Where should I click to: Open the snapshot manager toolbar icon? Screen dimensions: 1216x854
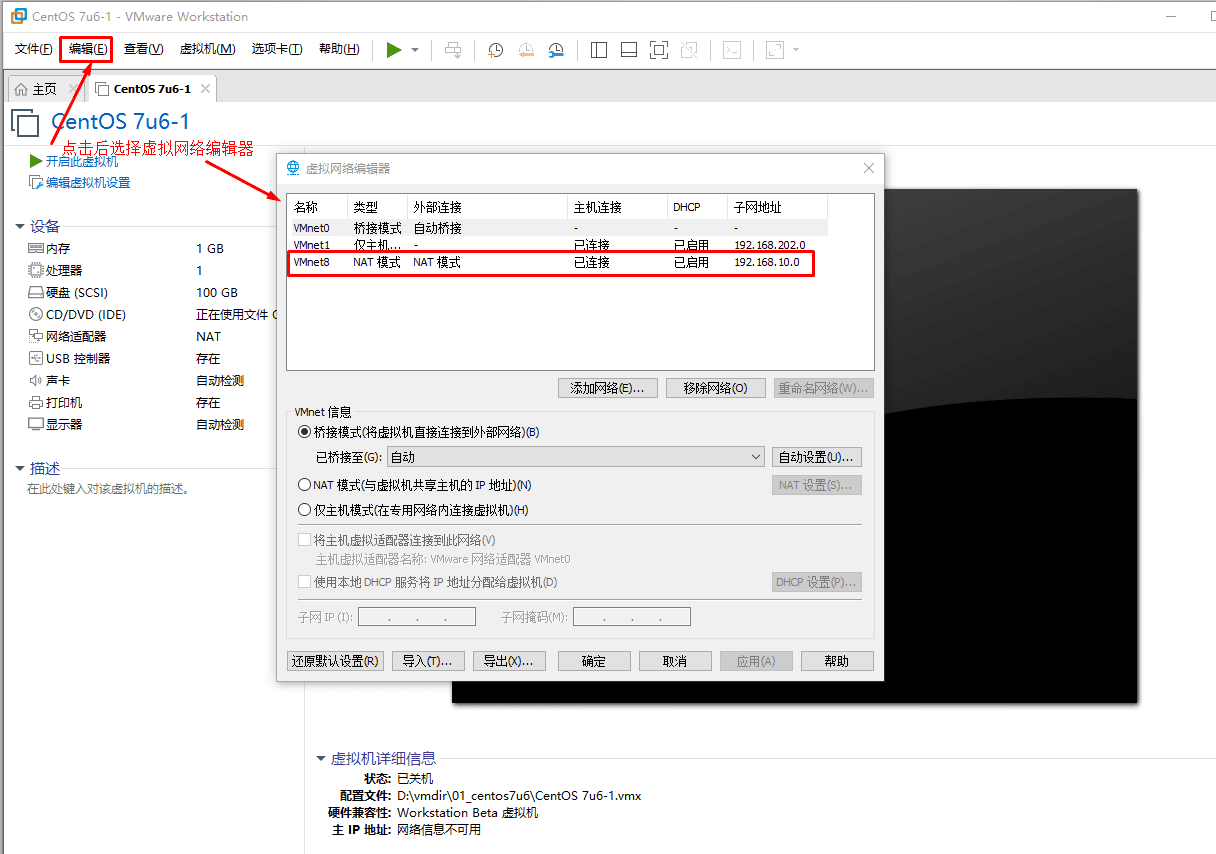(556, 50)
